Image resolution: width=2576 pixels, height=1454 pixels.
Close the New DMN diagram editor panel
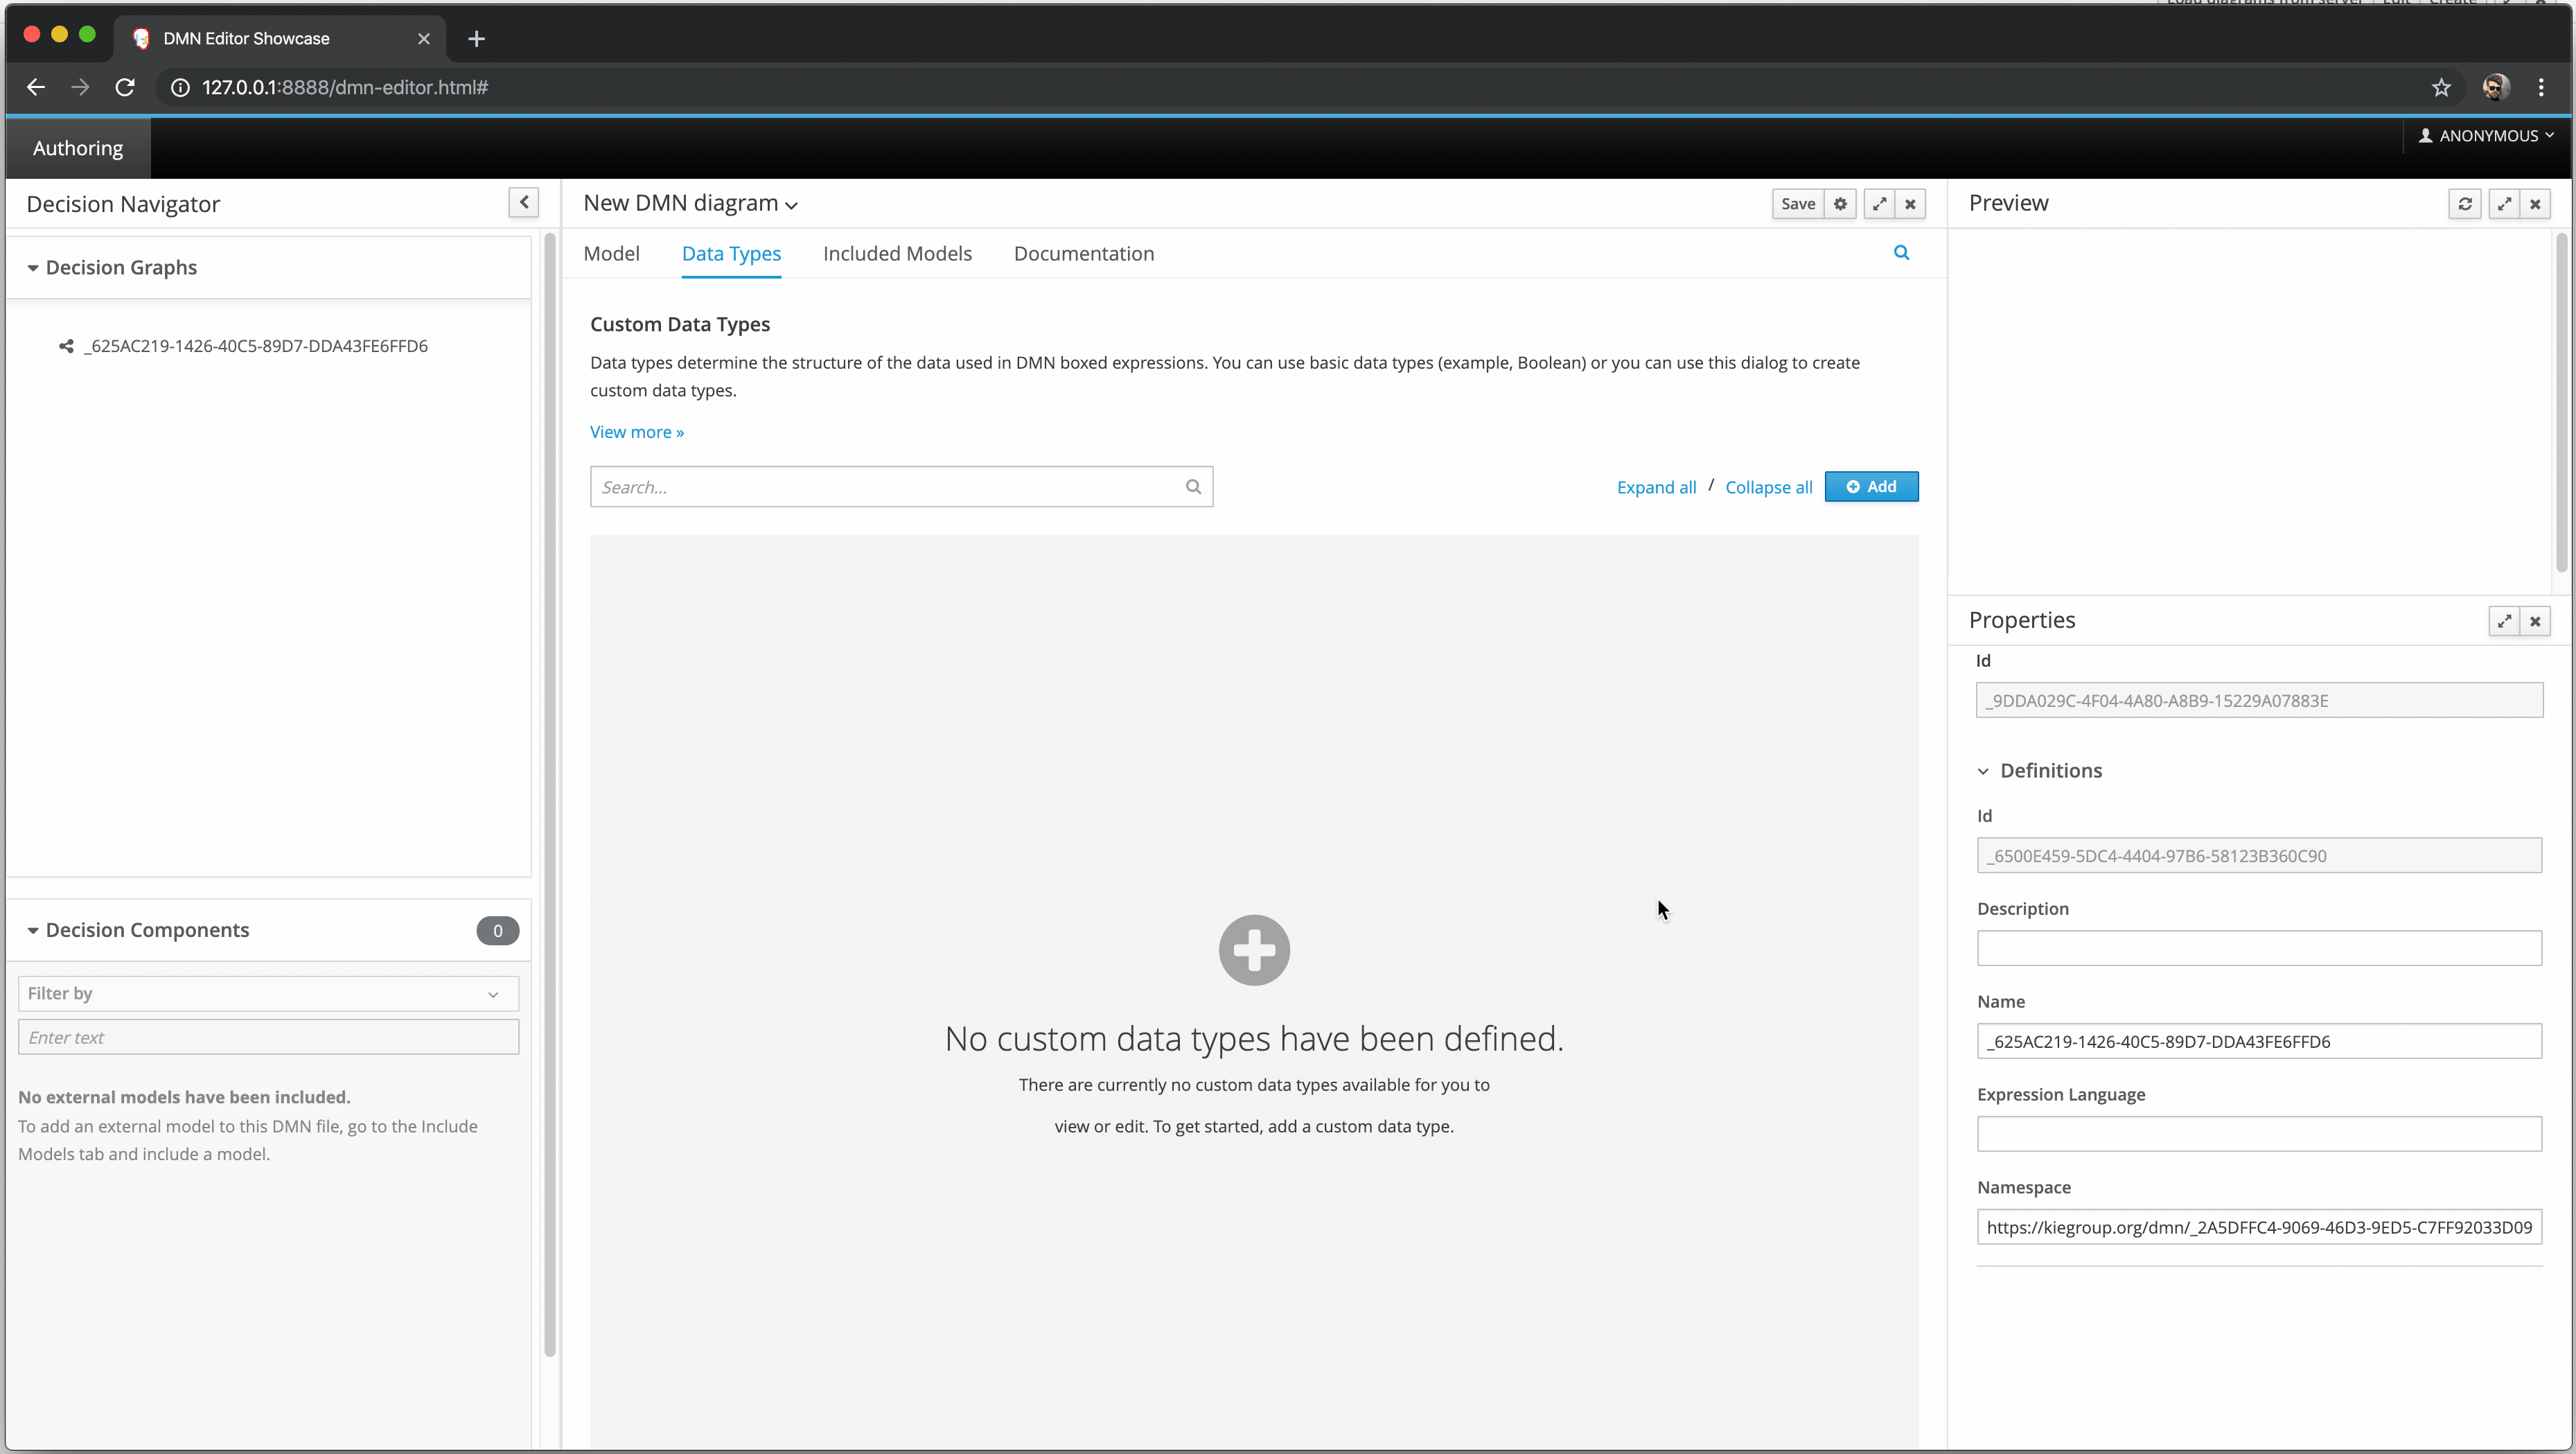pyautogui.click(x=1910, y=204)
